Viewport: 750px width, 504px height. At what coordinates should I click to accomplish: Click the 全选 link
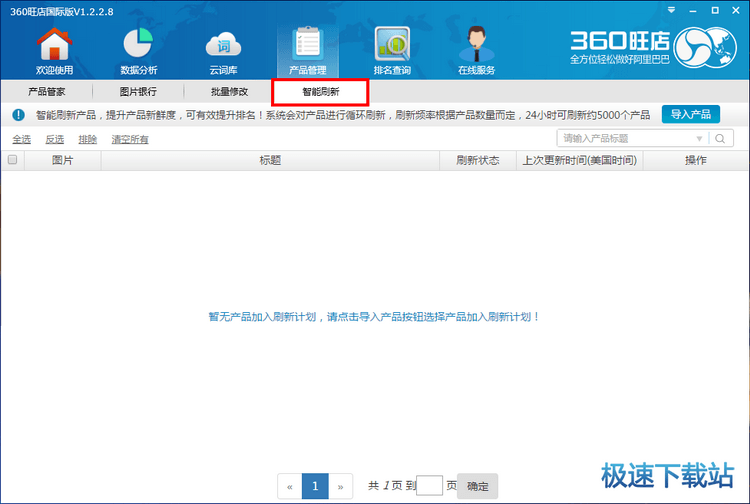[x=22, y=139]
